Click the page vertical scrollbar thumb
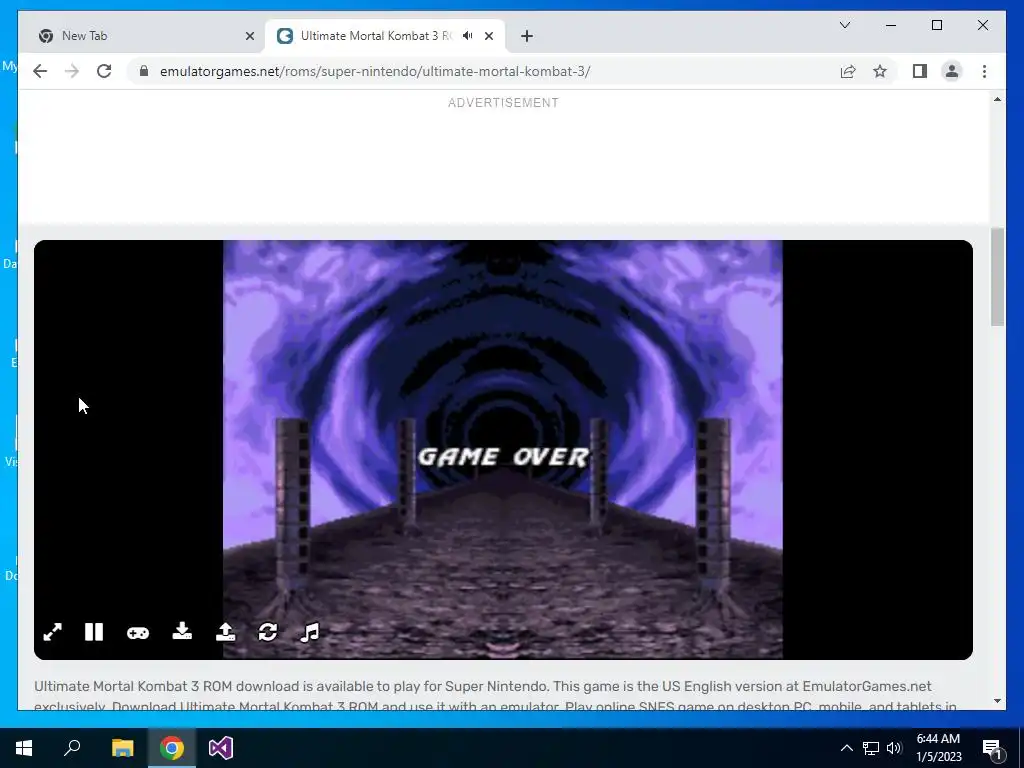 [x=997, y=276]
